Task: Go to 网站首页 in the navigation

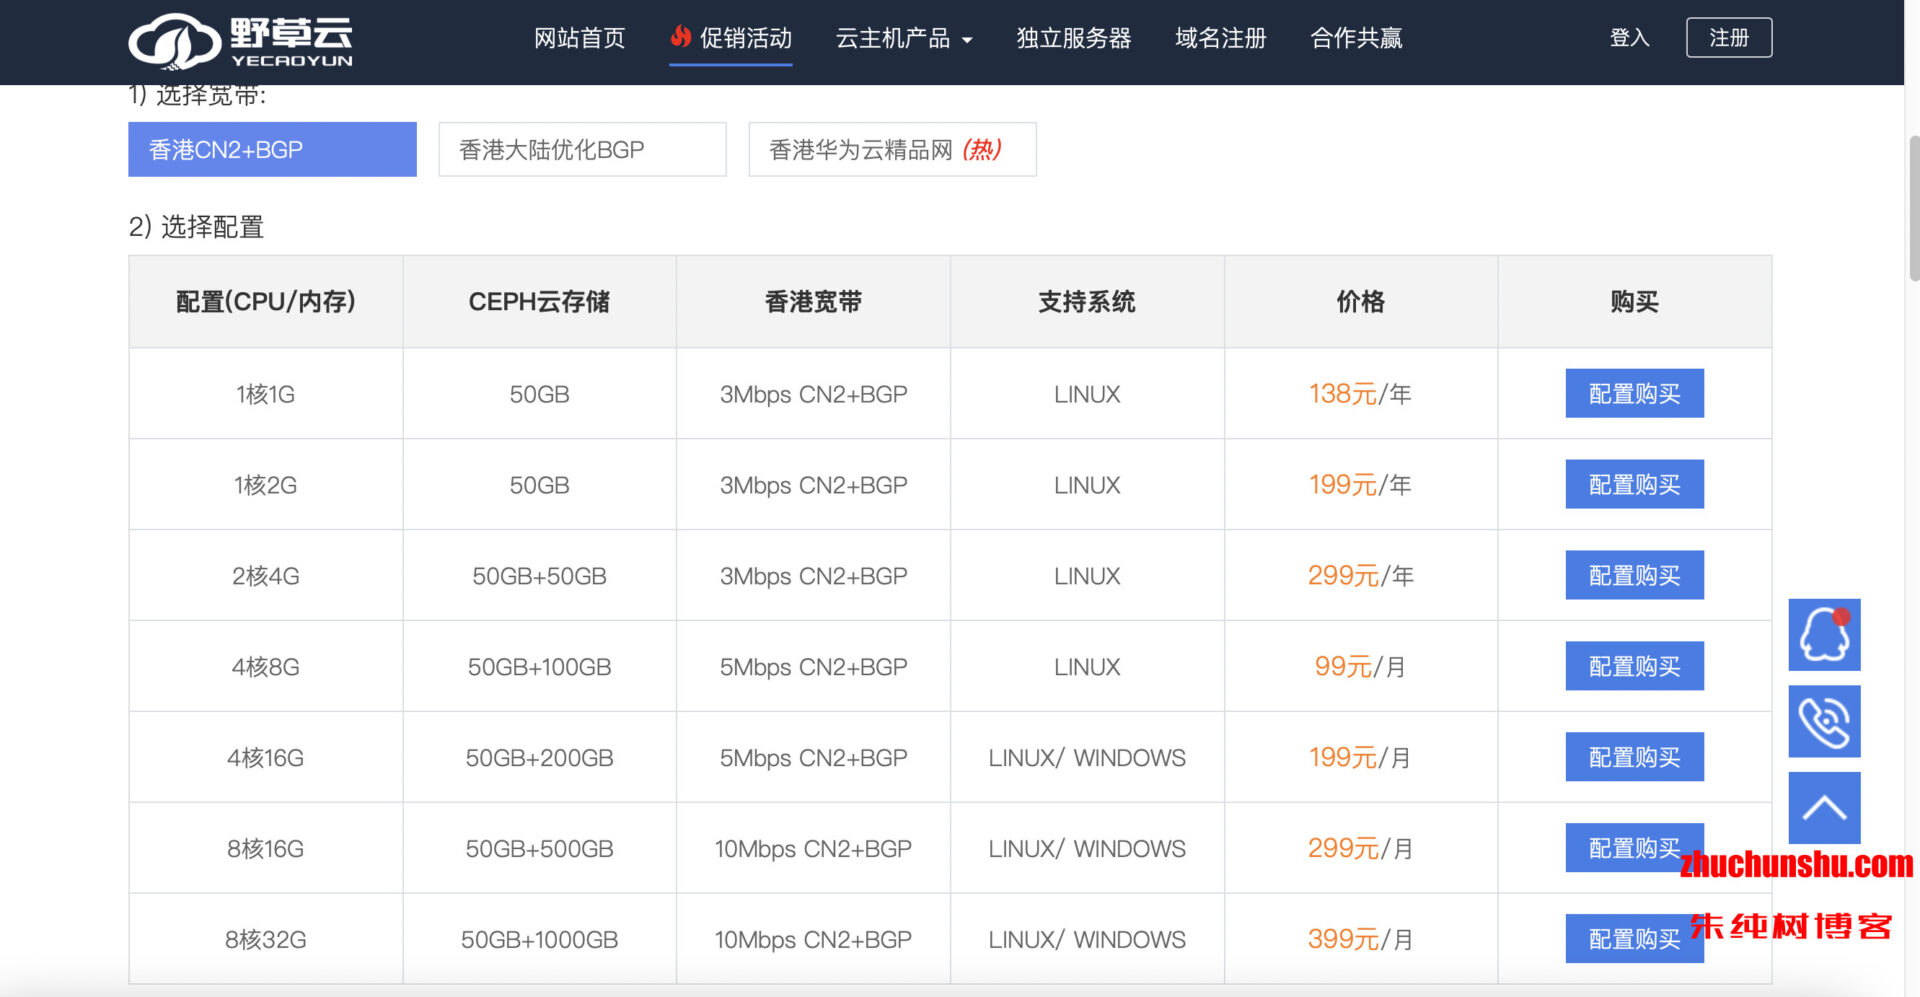Action: pyautogui.click(x=580, y=38)
